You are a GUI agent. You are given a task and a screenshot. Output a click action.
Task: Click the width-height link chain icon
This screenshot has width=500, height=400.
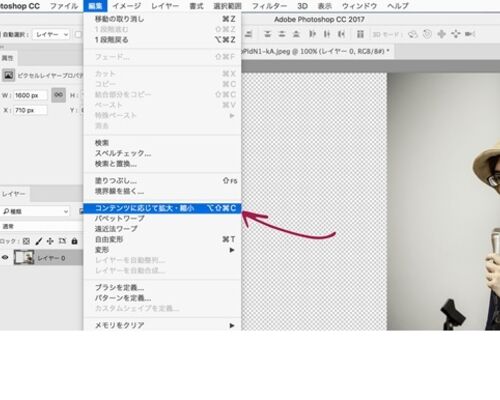[58, 95]
